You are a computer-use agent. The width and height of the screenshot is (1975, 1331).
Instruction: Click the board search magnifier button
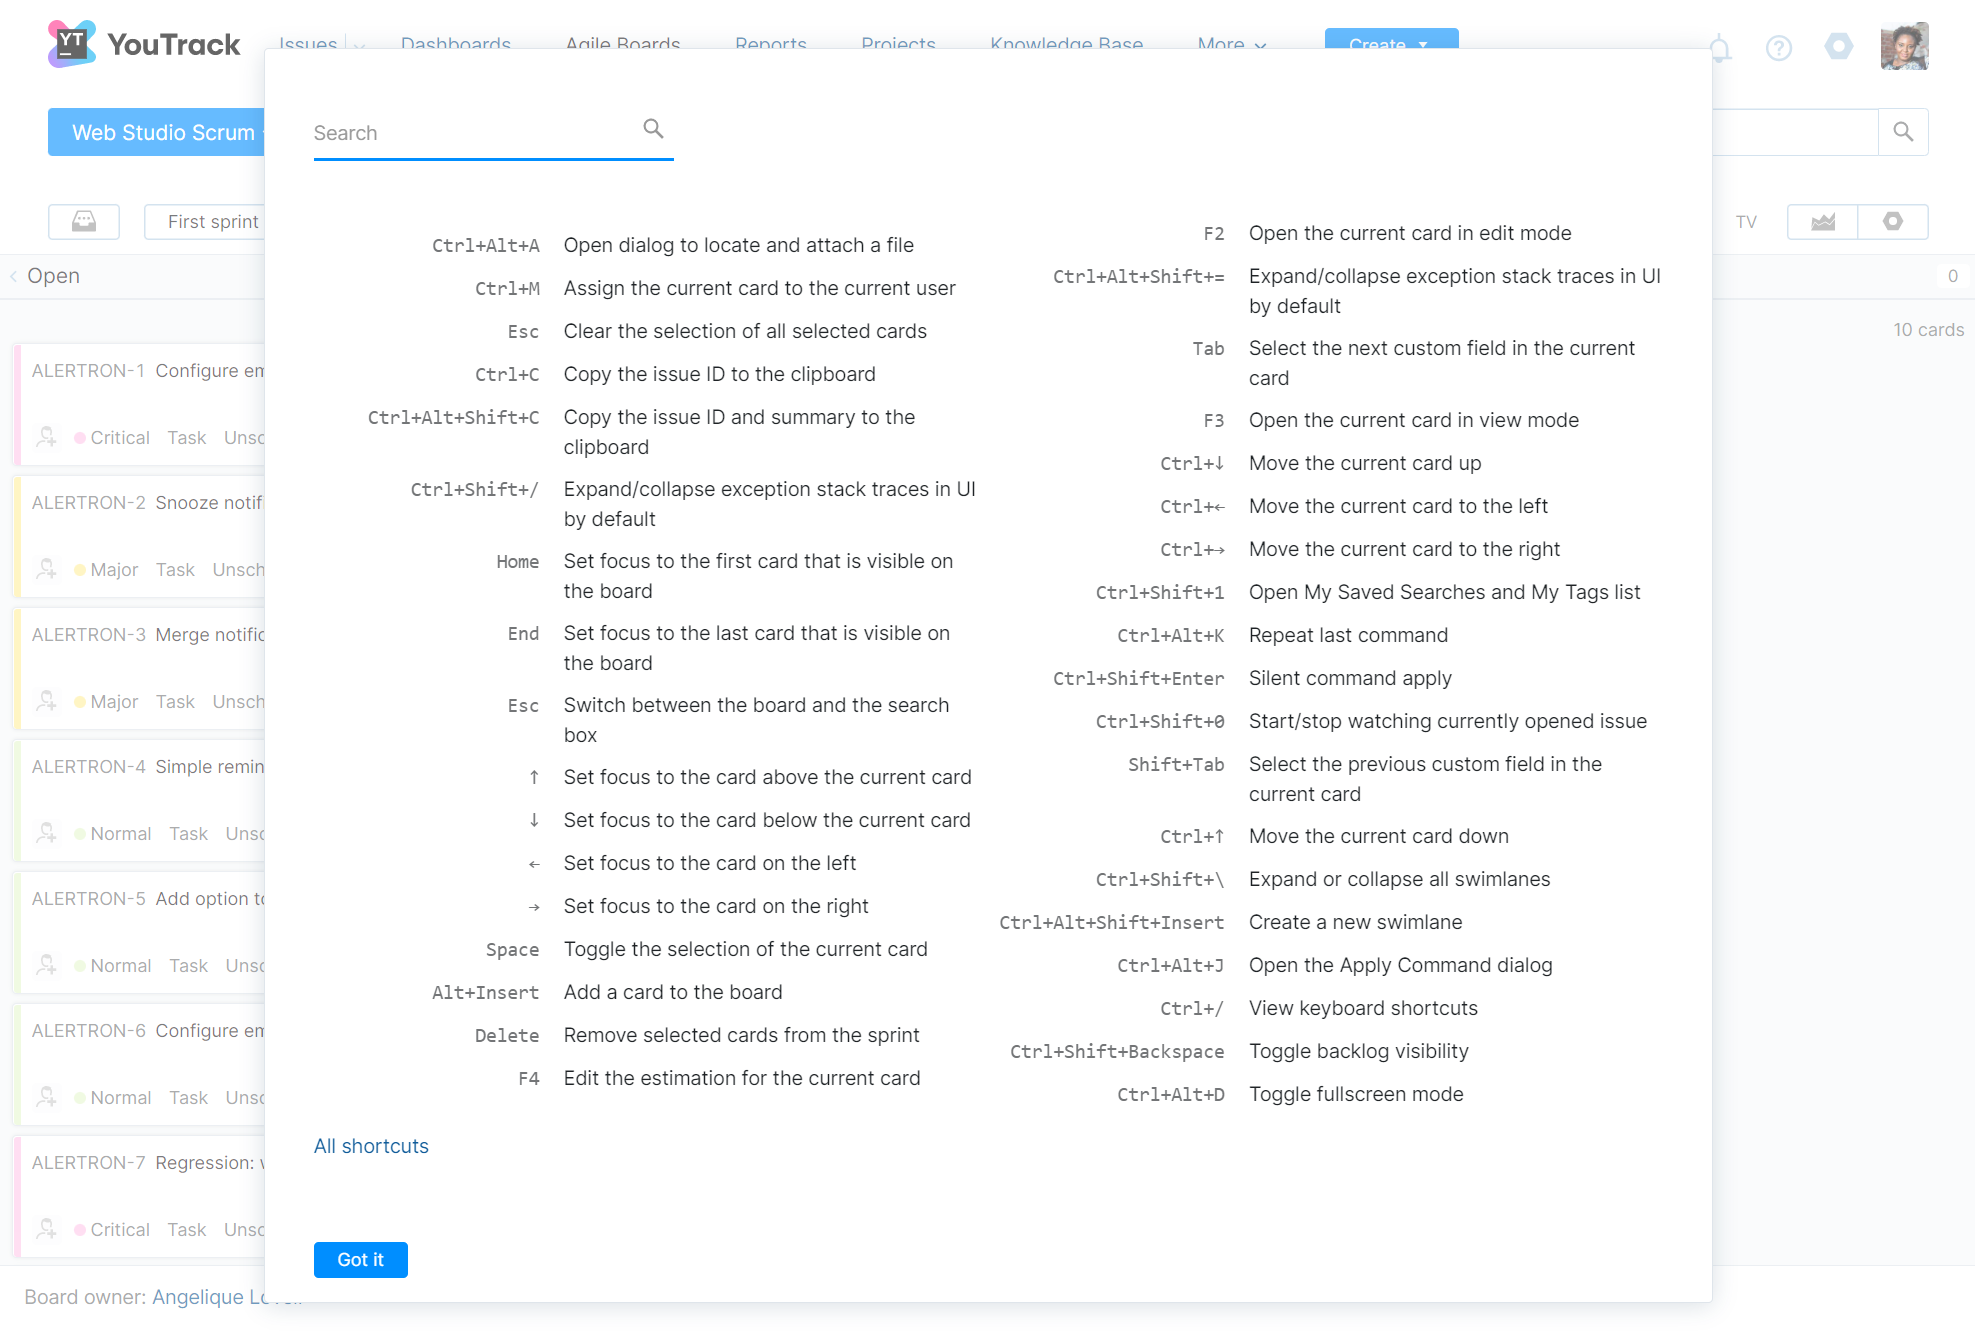click(x=1903, y=132)
